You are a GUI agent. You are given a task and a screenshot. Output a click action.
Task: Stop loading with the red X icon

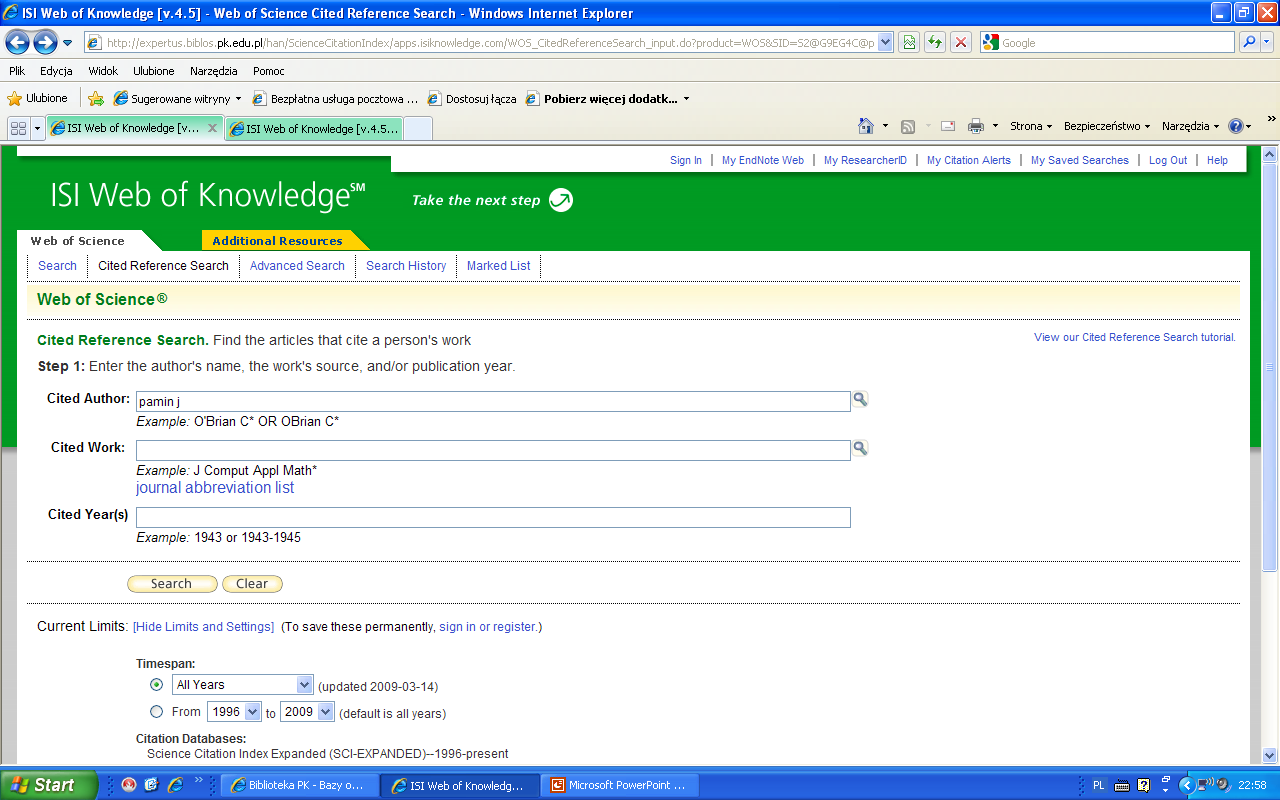click(960, 42)
